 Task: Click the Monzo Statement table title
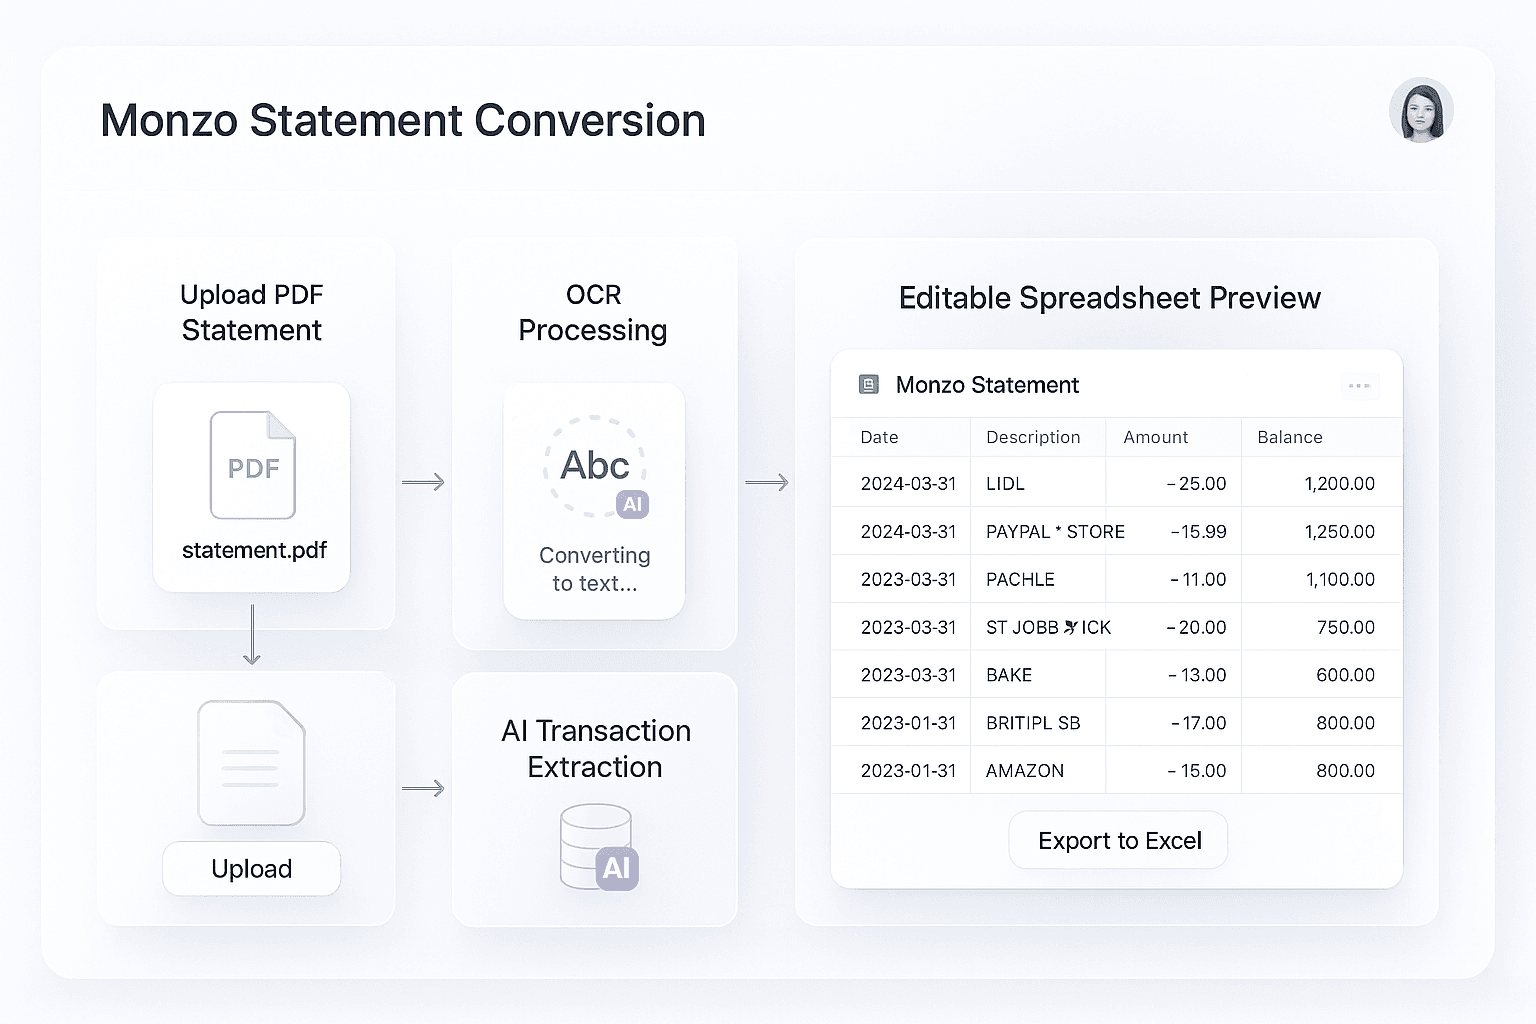[x=987, y=385]
